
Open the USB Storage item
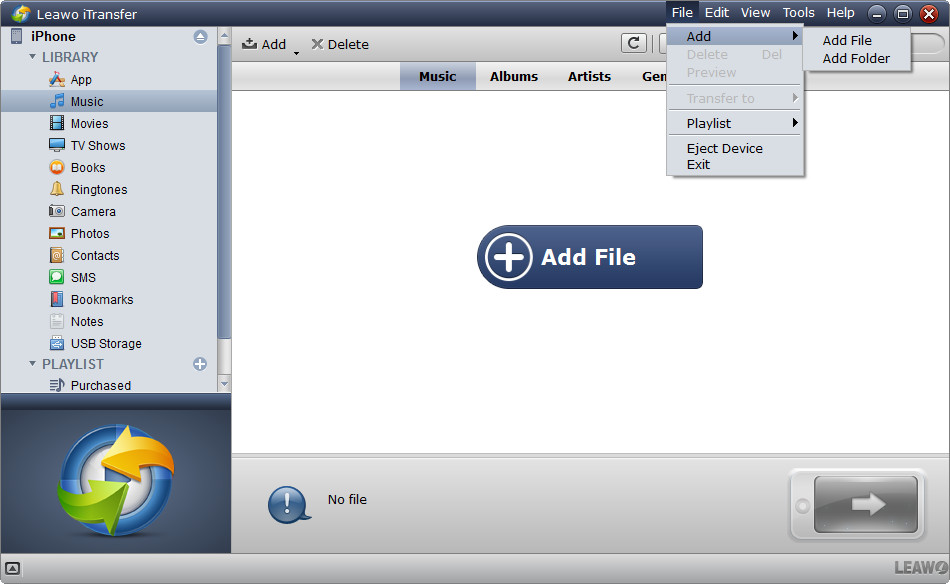tap(105, 343)
